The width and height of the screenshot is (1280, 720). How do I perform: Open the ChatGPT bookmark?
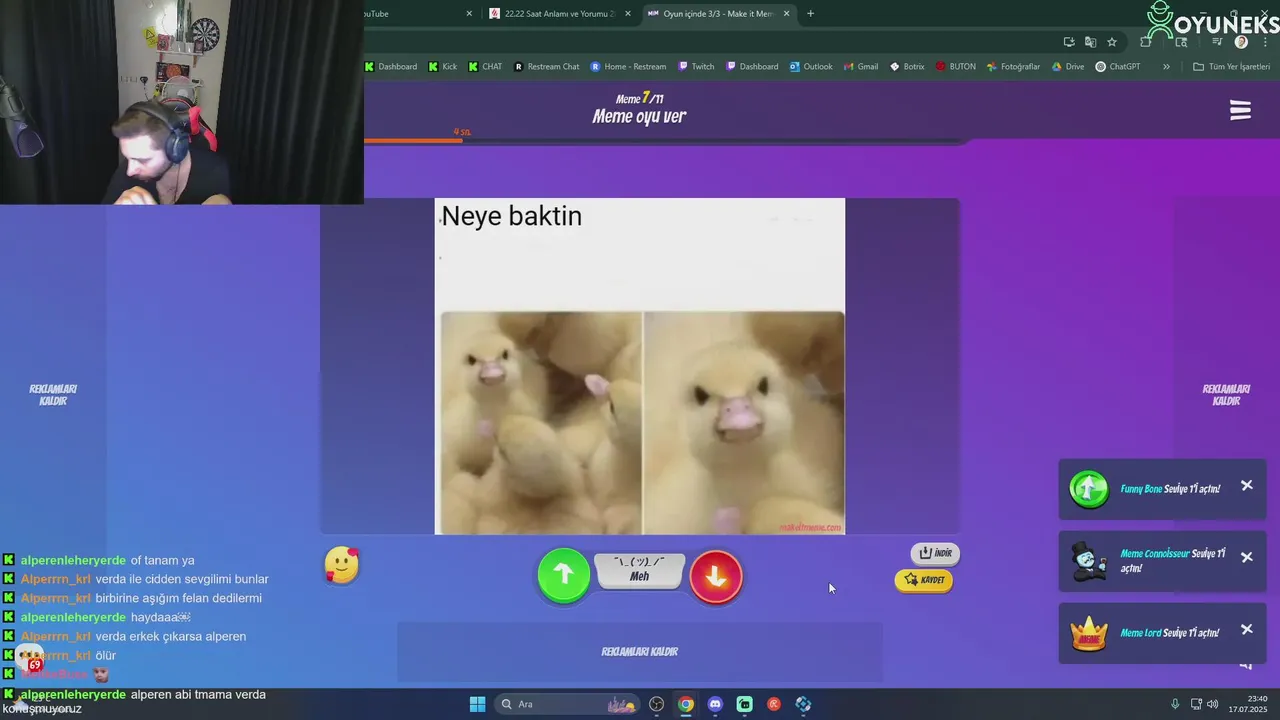pos(1118,67)
